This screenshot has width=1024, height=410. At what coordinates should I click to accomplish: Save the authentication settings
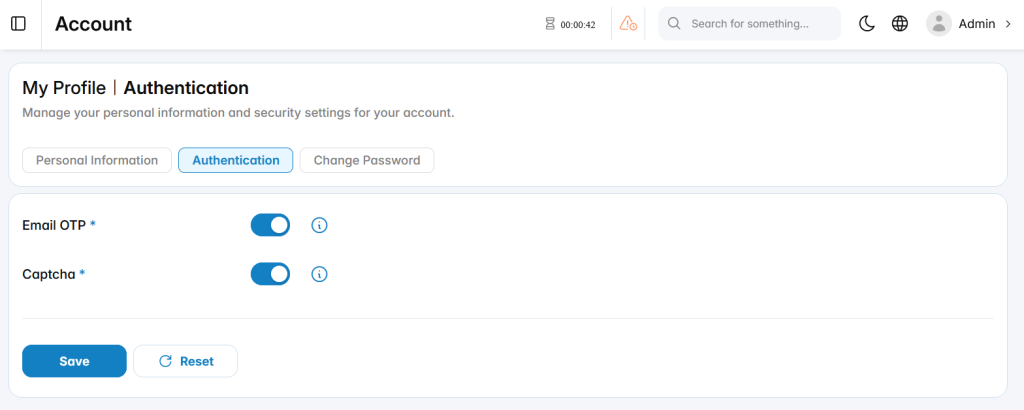74,361
